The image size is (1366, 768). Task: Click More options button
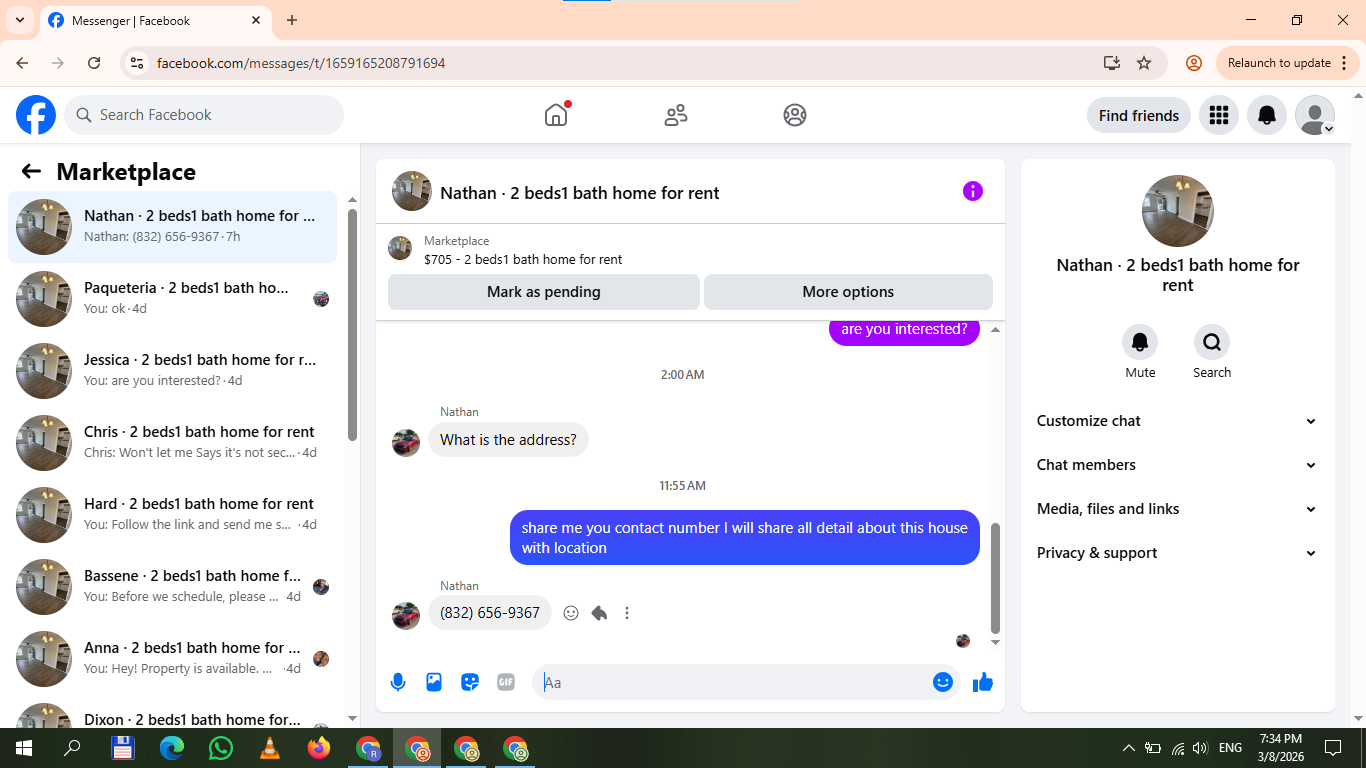click(848, 292)
